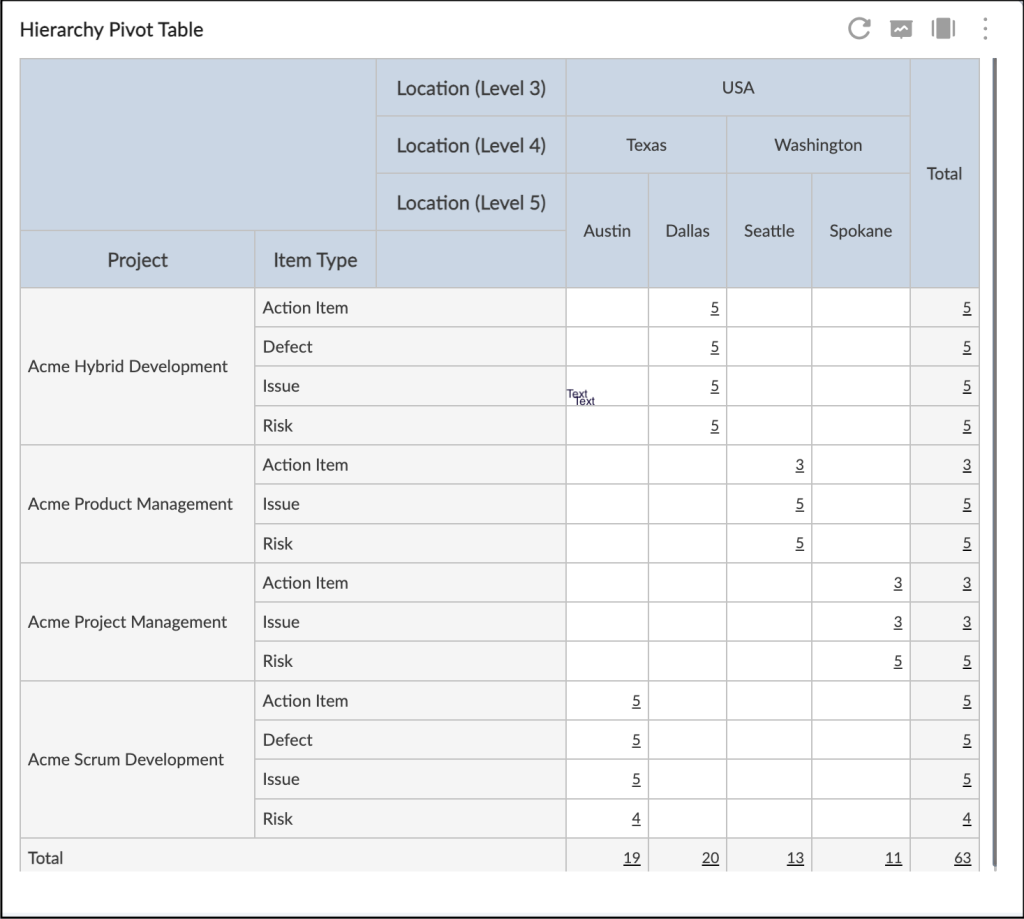
Task: Open the three-dot more options menu
Action: (985, 29)
